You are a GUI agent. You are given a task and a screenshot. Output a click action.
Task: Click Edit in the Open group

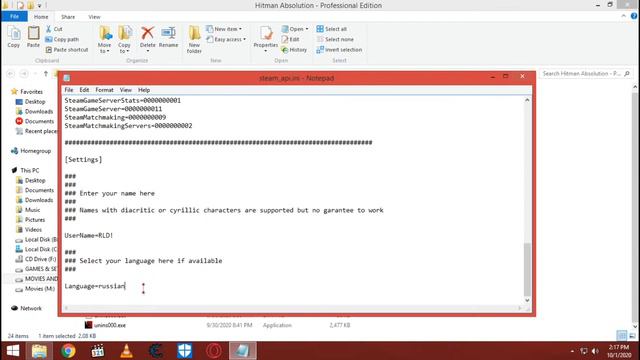[290, 39]
